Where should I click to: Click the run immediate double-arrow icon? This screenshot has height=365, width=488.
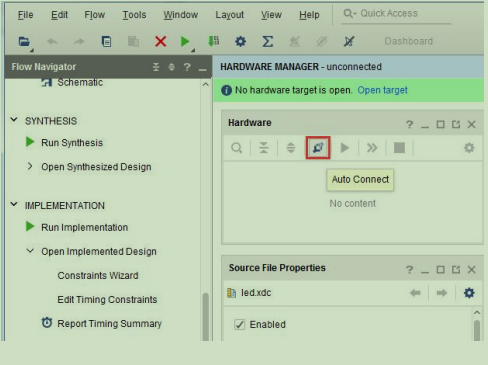click(x=372, y=148)
